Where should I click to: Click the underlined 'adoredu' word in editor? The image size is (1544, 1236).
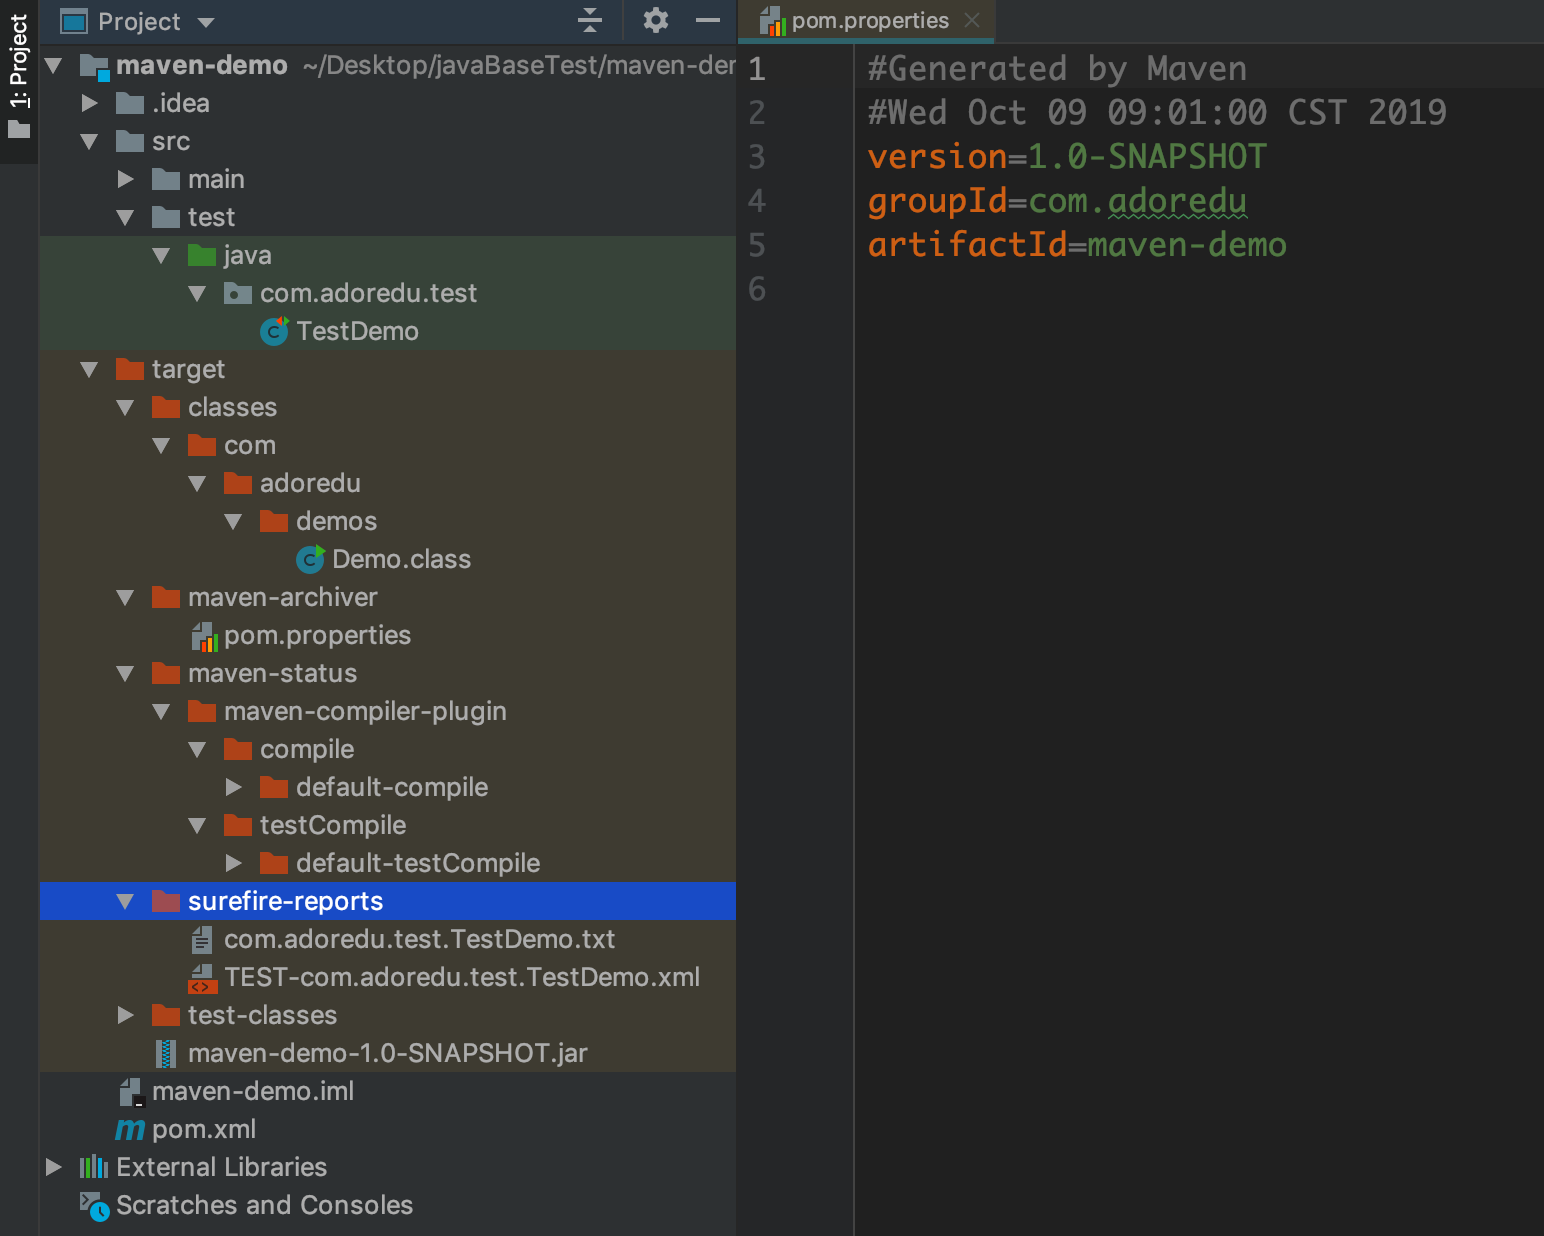click(1177, 201)
